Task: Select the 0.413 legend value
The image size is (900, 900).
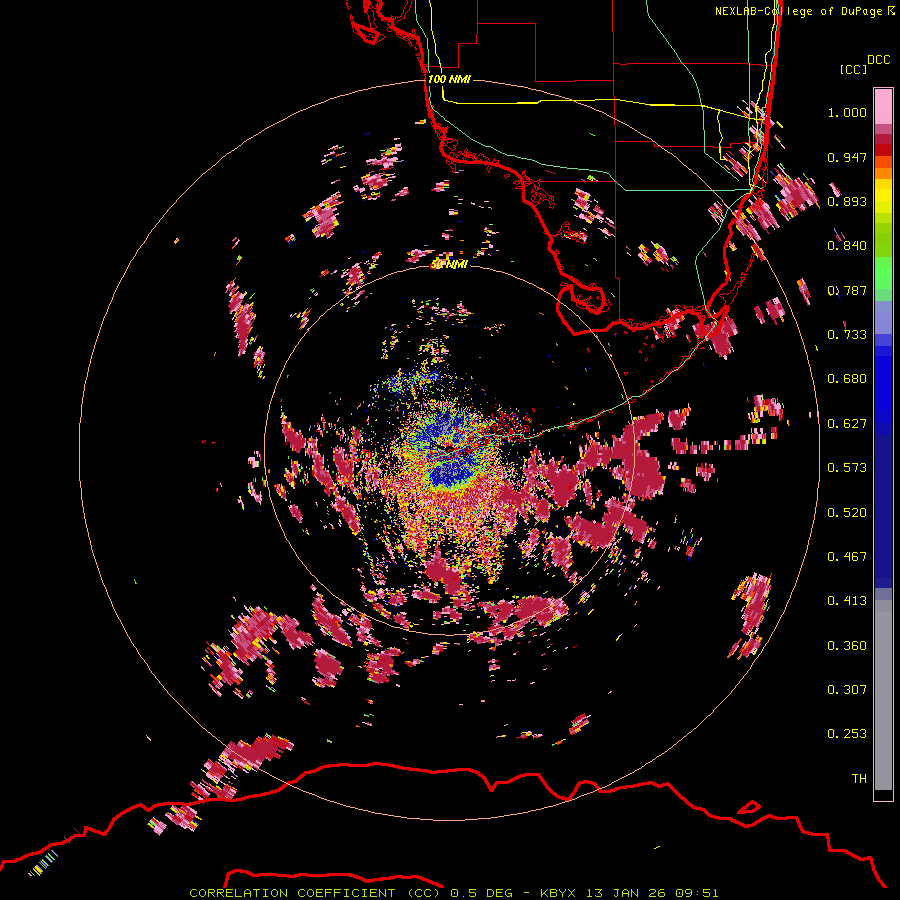Action: click(x=847, y=601)
